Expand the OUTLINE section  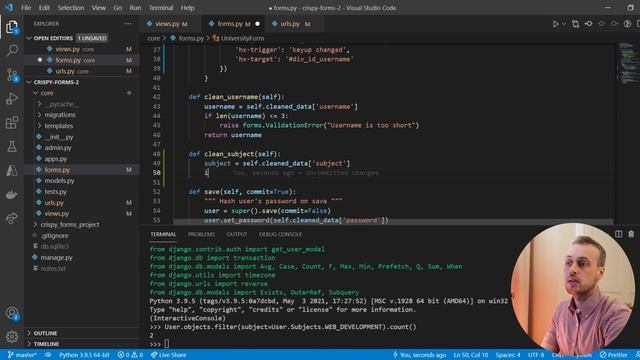(82, 333)
